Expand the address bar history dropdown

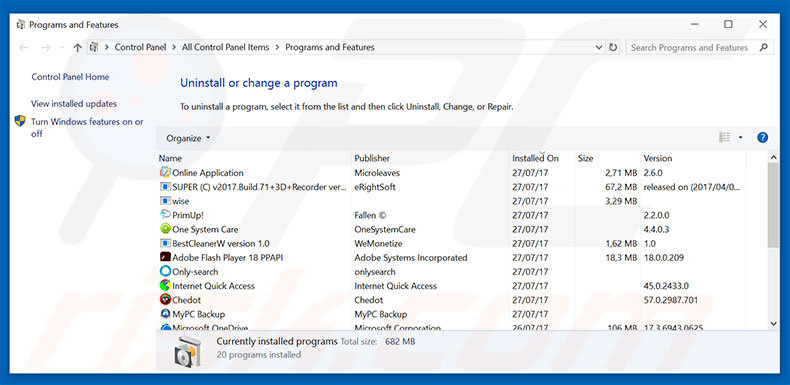(599, 47)
